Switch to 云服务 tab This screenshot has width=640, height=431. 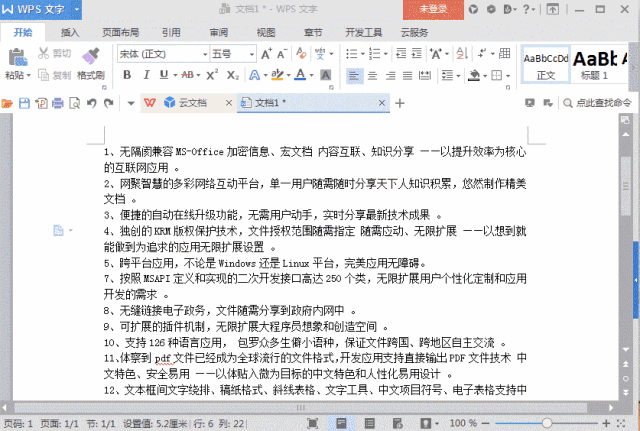(x=414, y=32)
